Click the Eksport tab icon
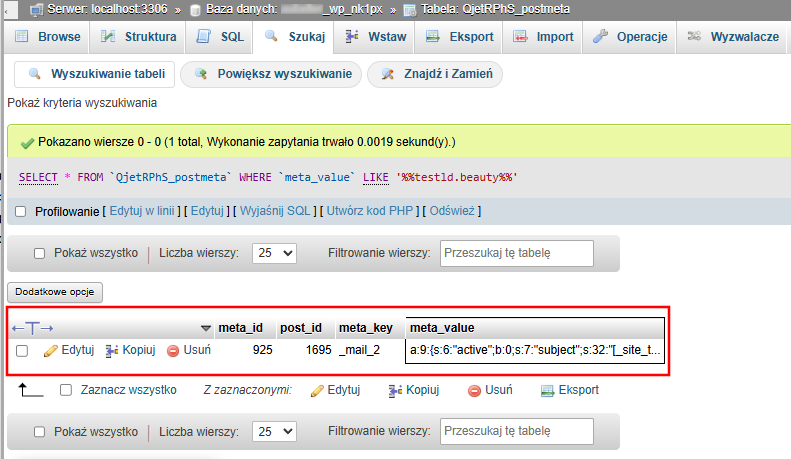The image size is (791, 459). click(432, 36)
